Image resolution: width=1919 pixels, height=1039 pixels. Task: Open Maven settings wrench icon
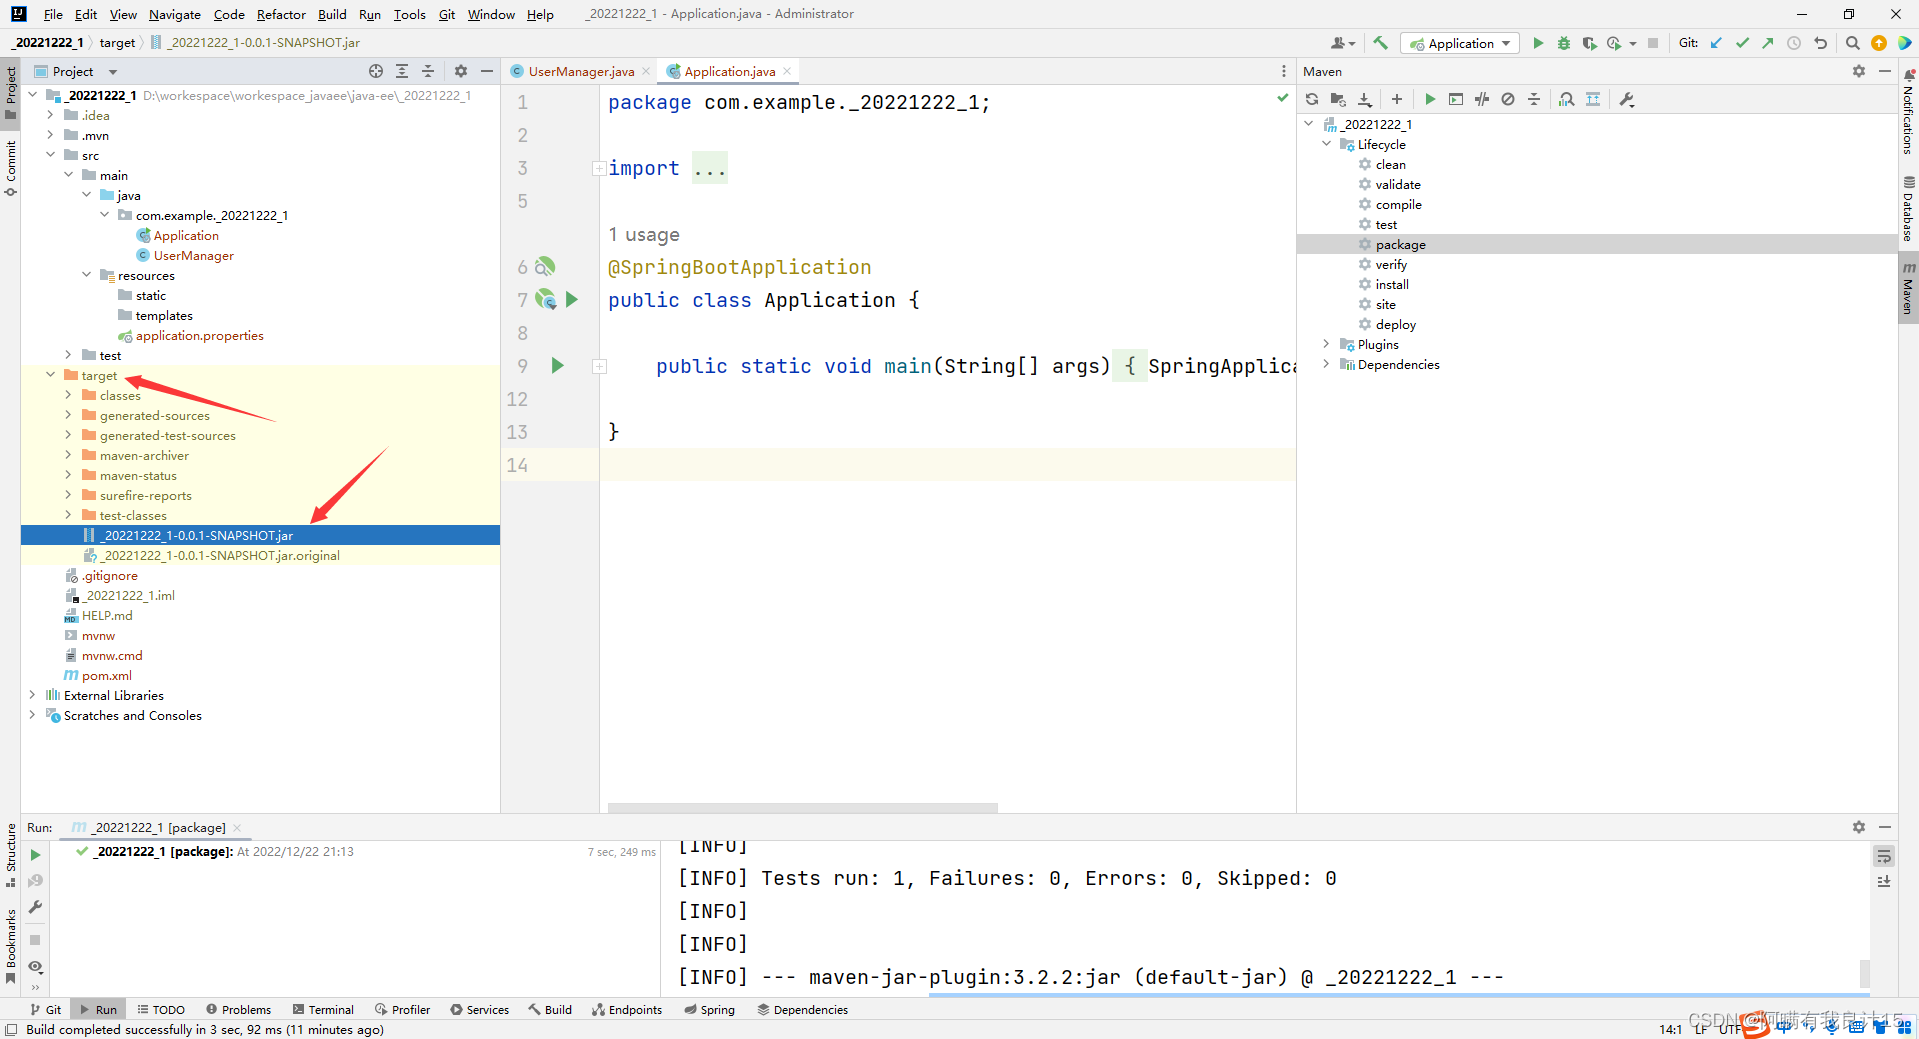pyautogui.click(x=1627, y=99)
